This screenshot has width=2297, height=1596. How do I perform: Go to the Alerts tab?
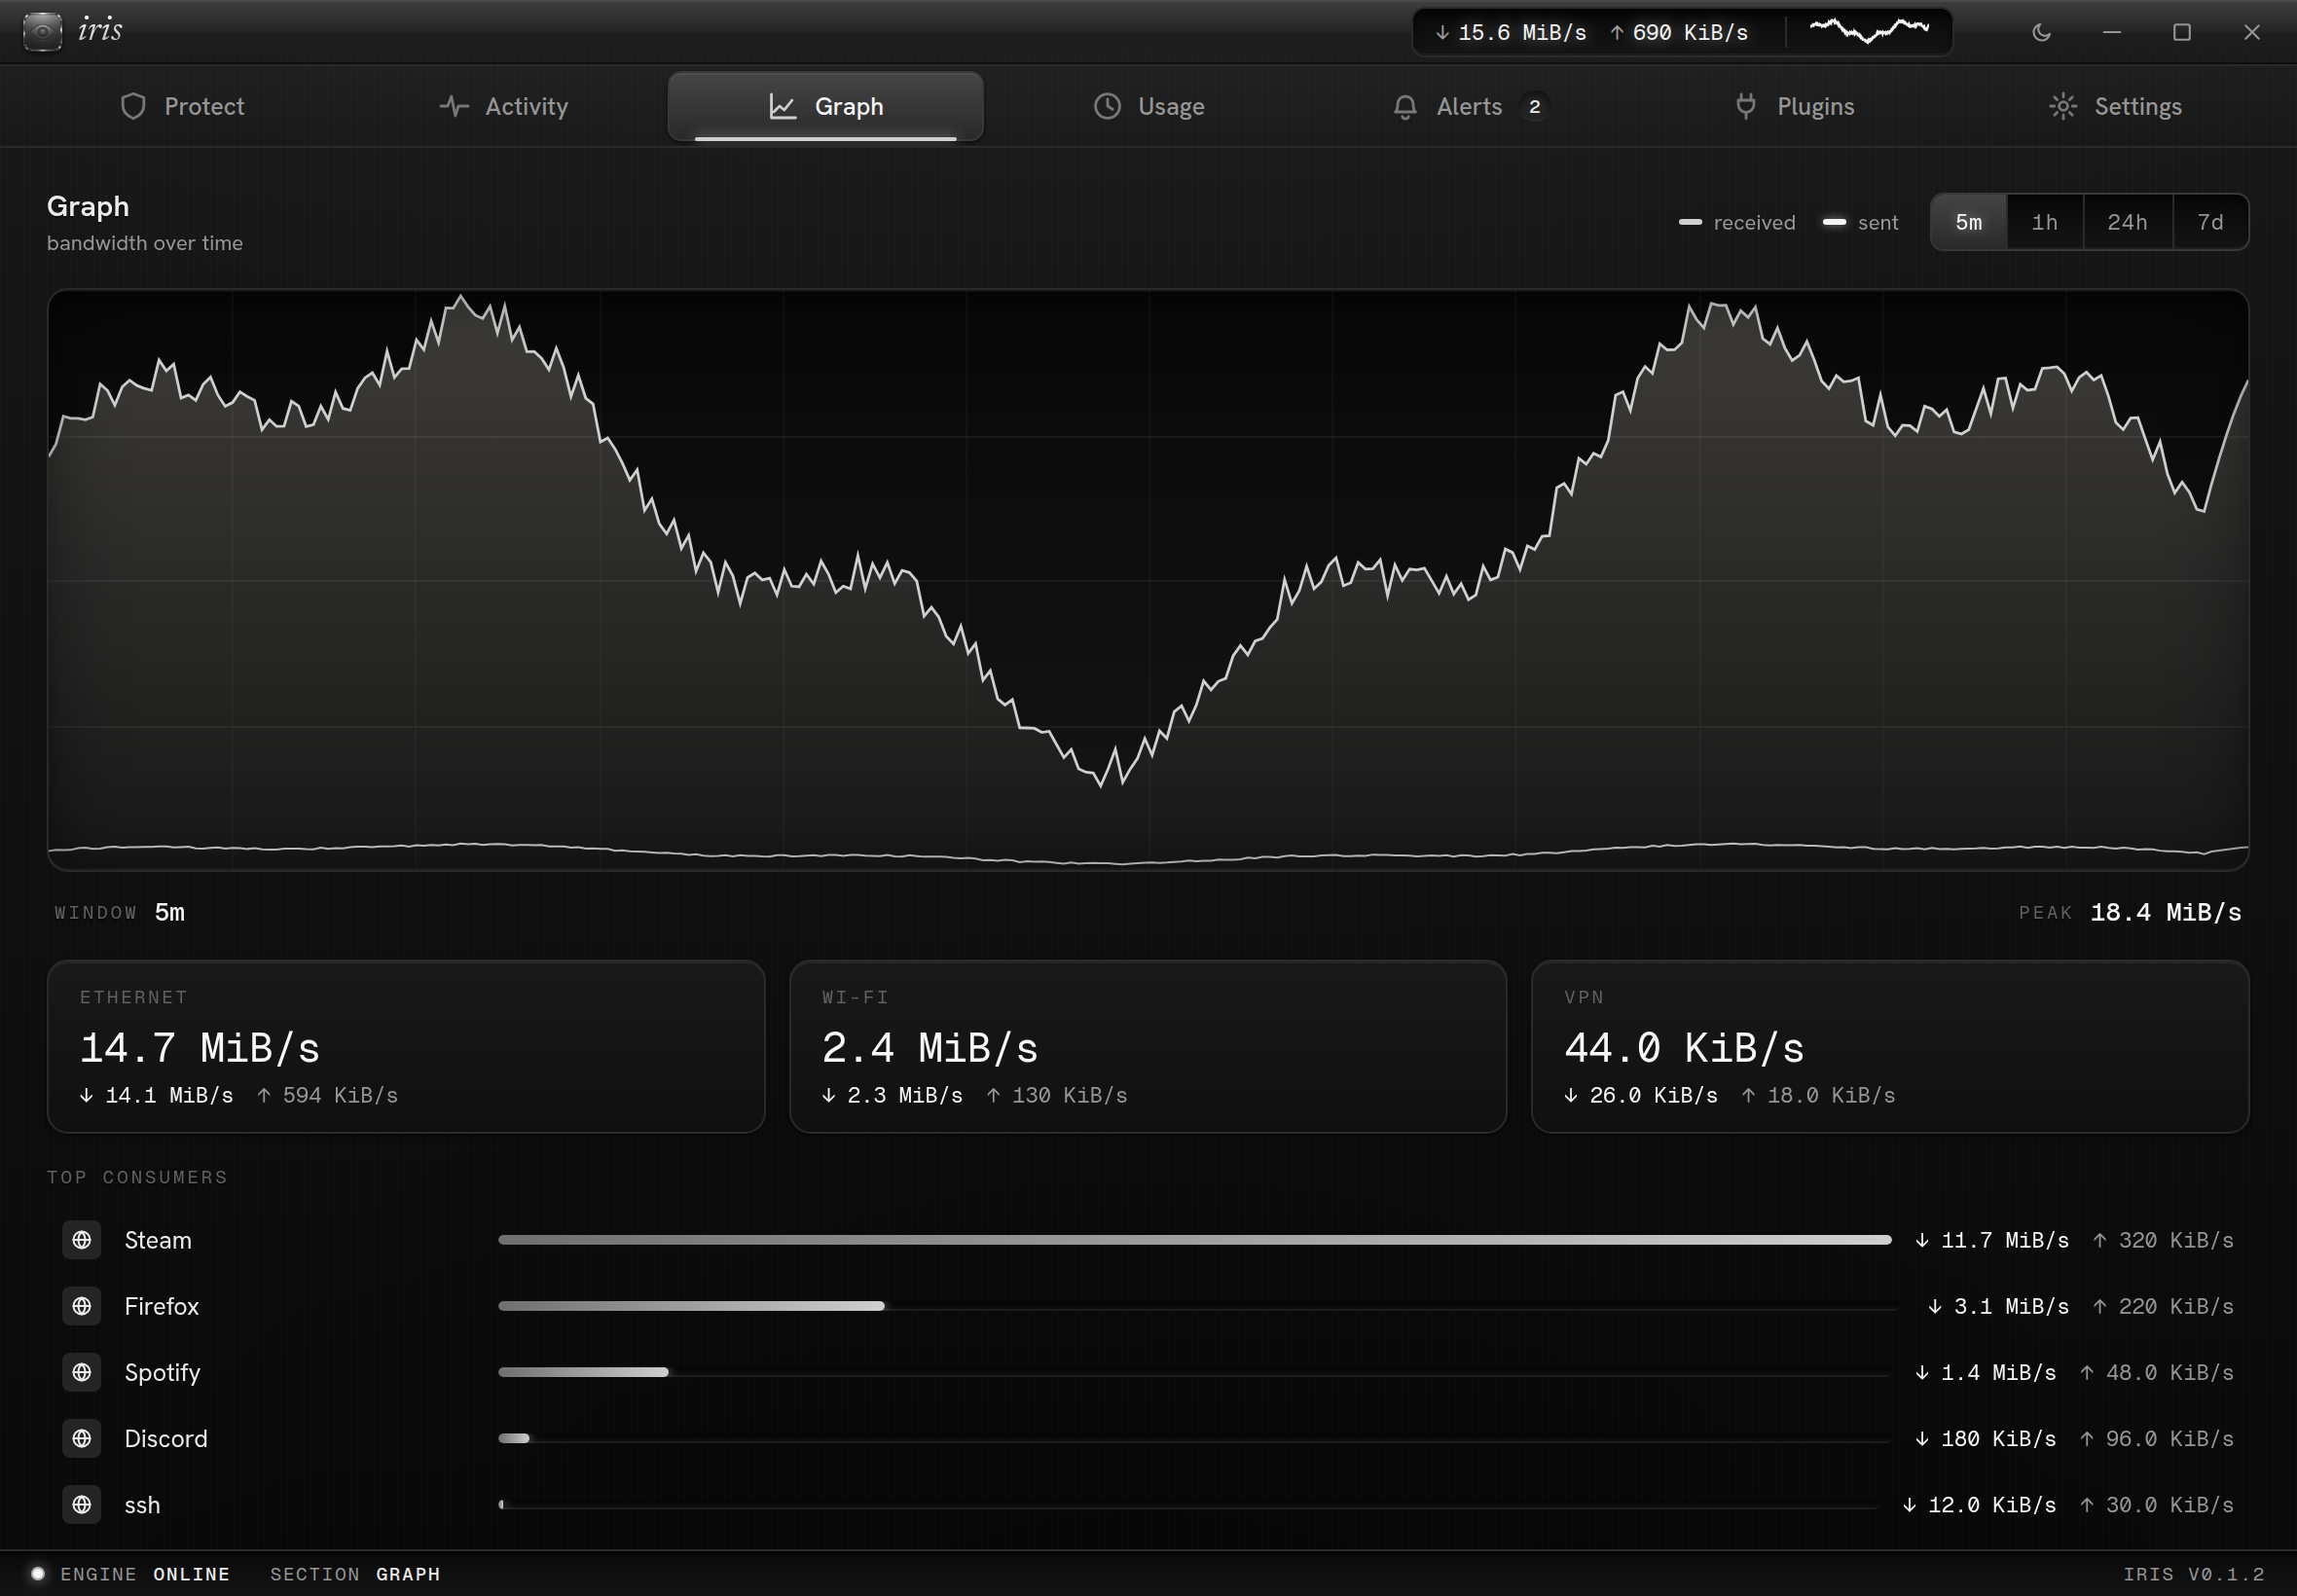click(x=1470, y=106)
